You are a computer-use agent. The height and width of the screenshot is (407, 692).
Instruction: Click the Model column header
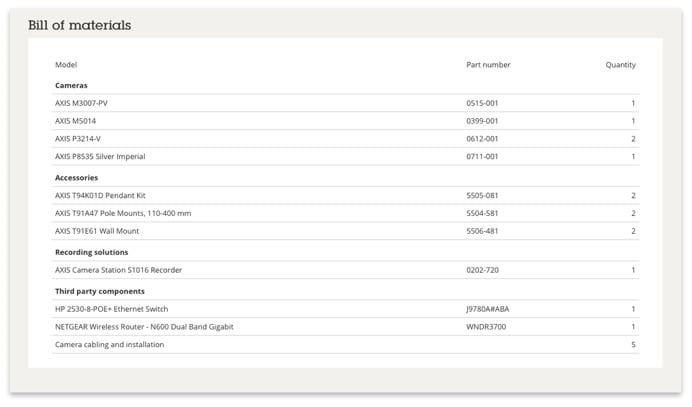[66, 65]
